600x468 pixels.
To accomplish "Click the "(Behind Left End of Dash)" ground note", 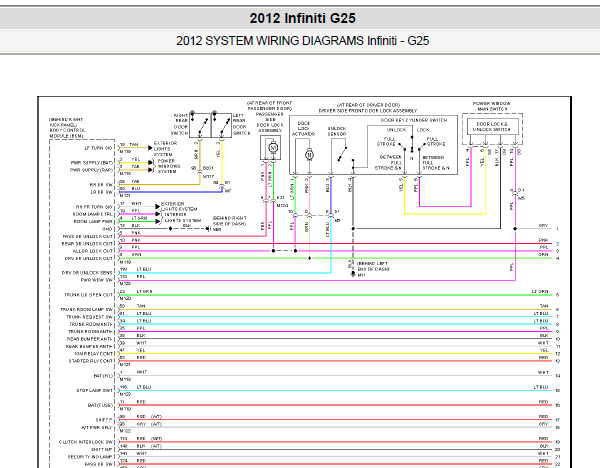I will coord(373,266).
